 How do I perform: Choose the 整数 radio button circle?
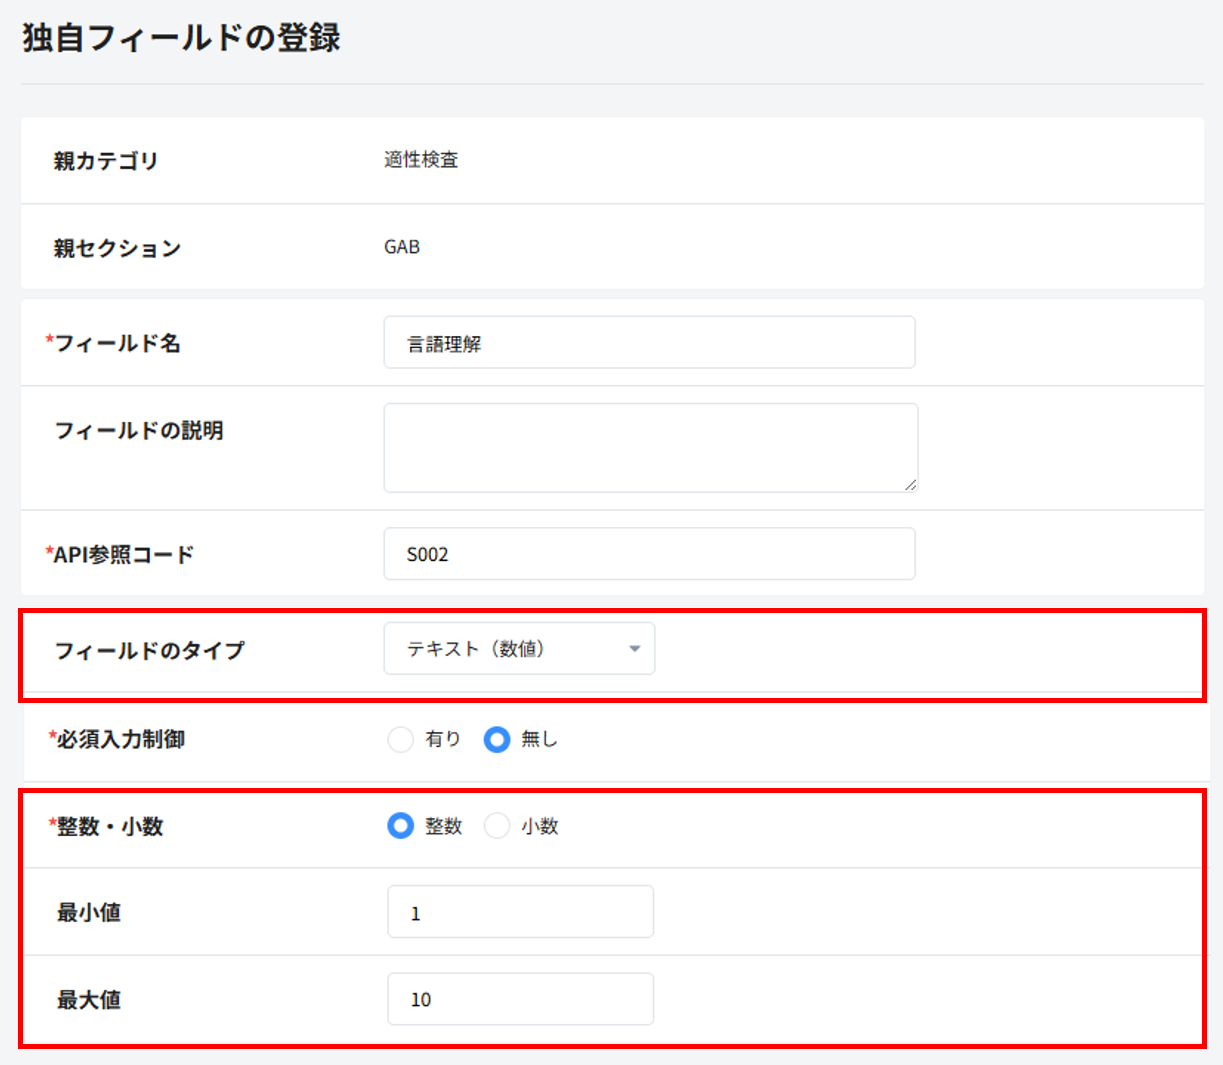pos(400,826)
